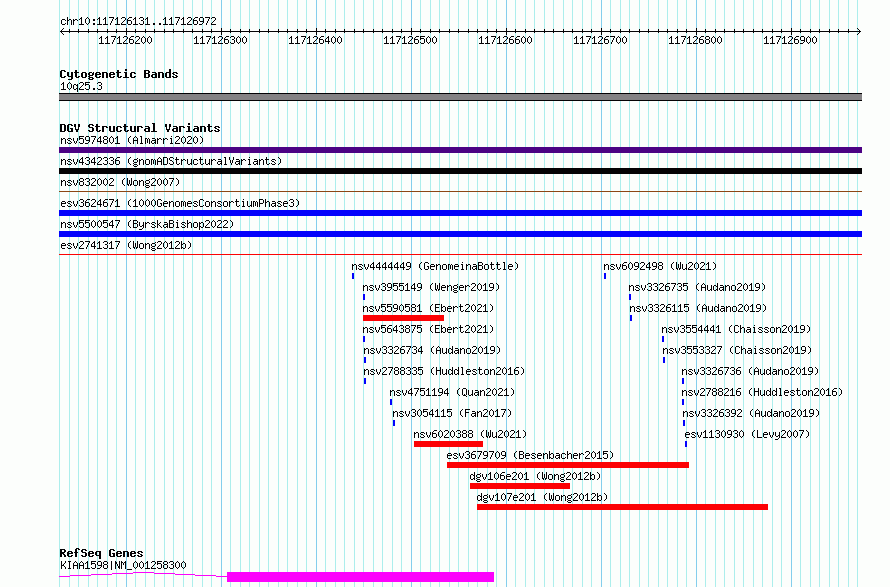This screenshot has height=587, width=890.
Task: Click the nsv3326734 (Audano2019) label
Action: [432, 350]
